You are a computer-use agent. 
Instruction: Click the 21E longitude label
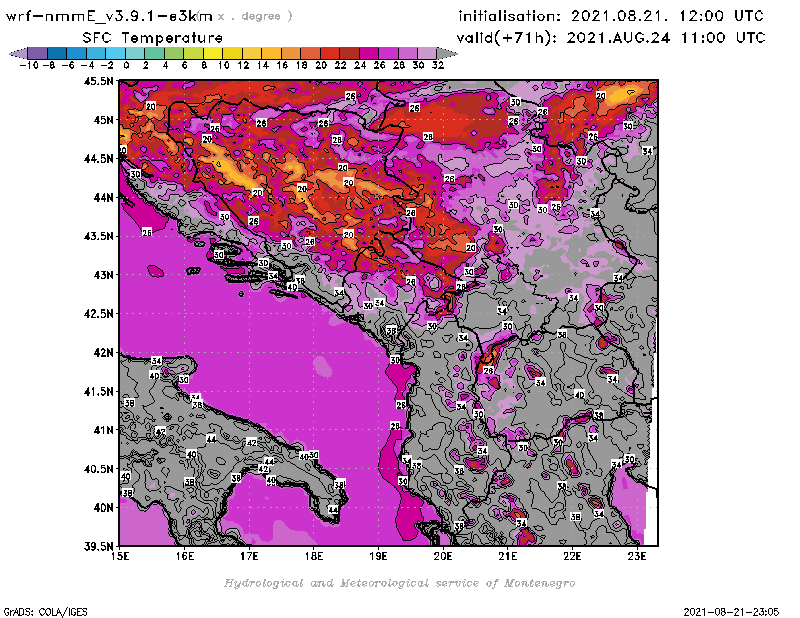point(508,556)
